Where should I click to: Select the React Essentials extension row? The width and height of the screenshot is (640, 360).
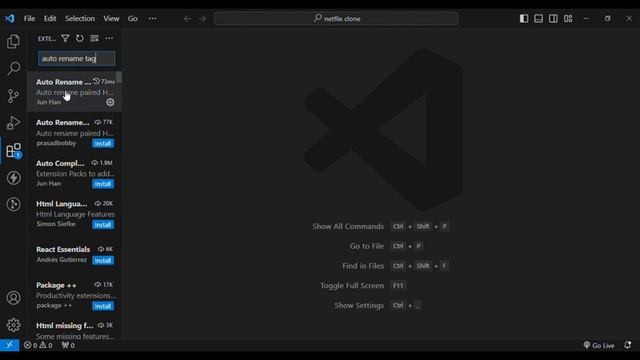pos(75,255)
